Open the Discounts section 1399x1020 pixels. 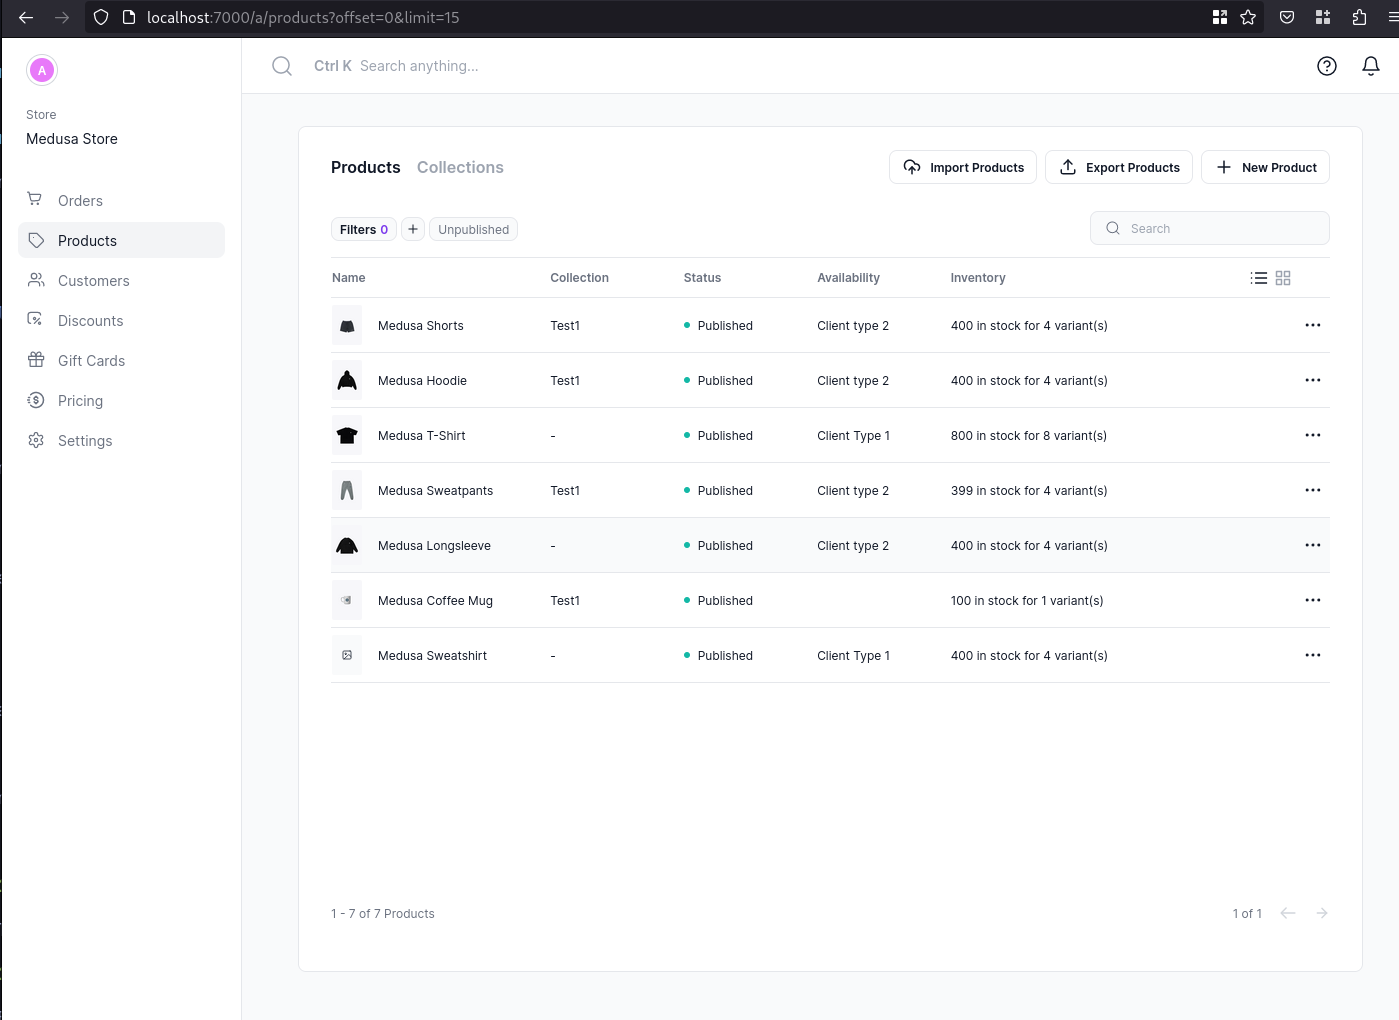click(91, 320)
